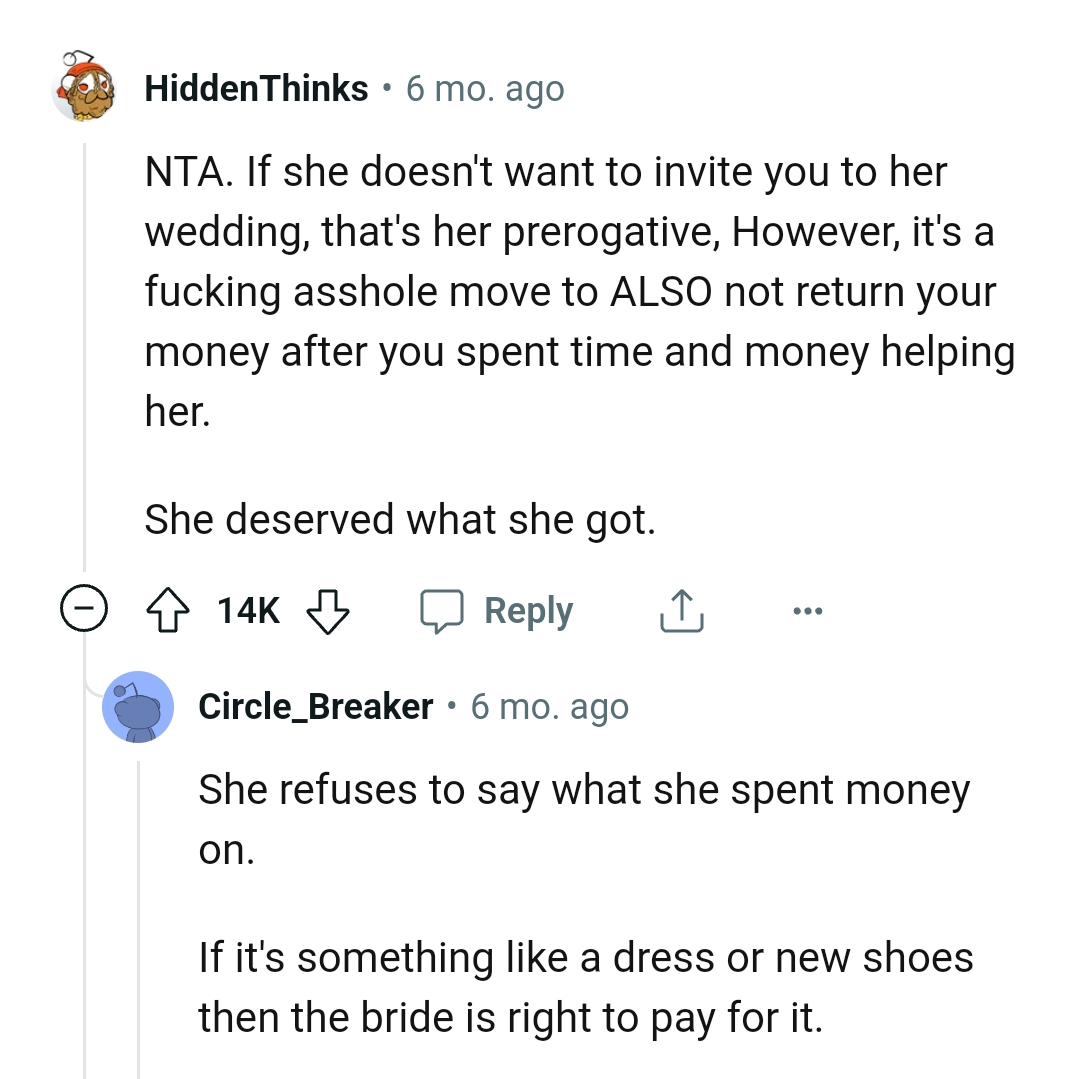
Task: Click the timestamp beside Circle_Breaker
Action: (549, 706)
